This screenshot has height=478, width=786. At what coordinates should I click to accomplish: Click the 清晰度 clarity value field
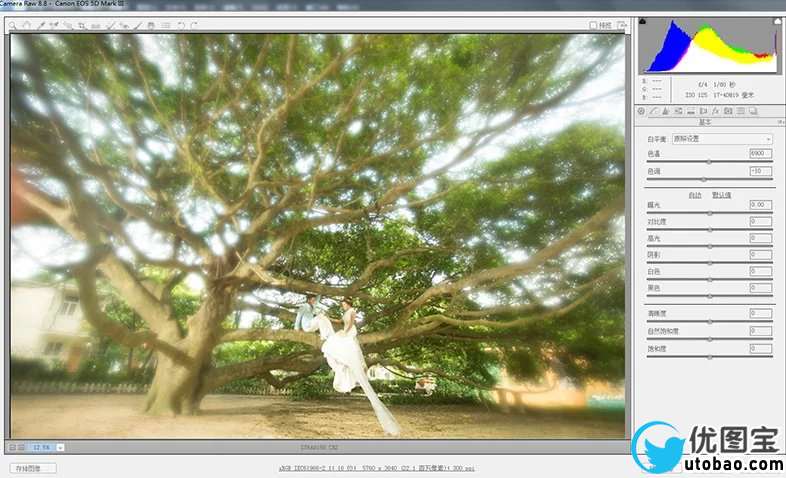760,314
